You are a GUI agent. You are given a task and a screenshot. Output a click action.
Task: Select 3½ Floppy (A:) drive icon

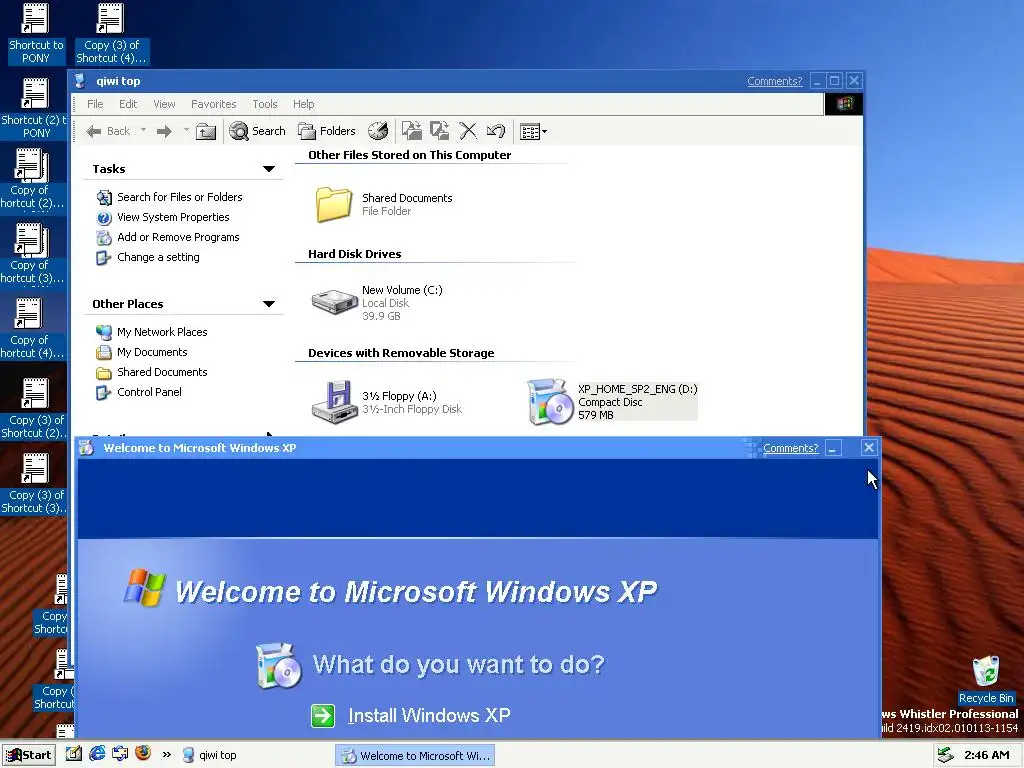[335, 402]
